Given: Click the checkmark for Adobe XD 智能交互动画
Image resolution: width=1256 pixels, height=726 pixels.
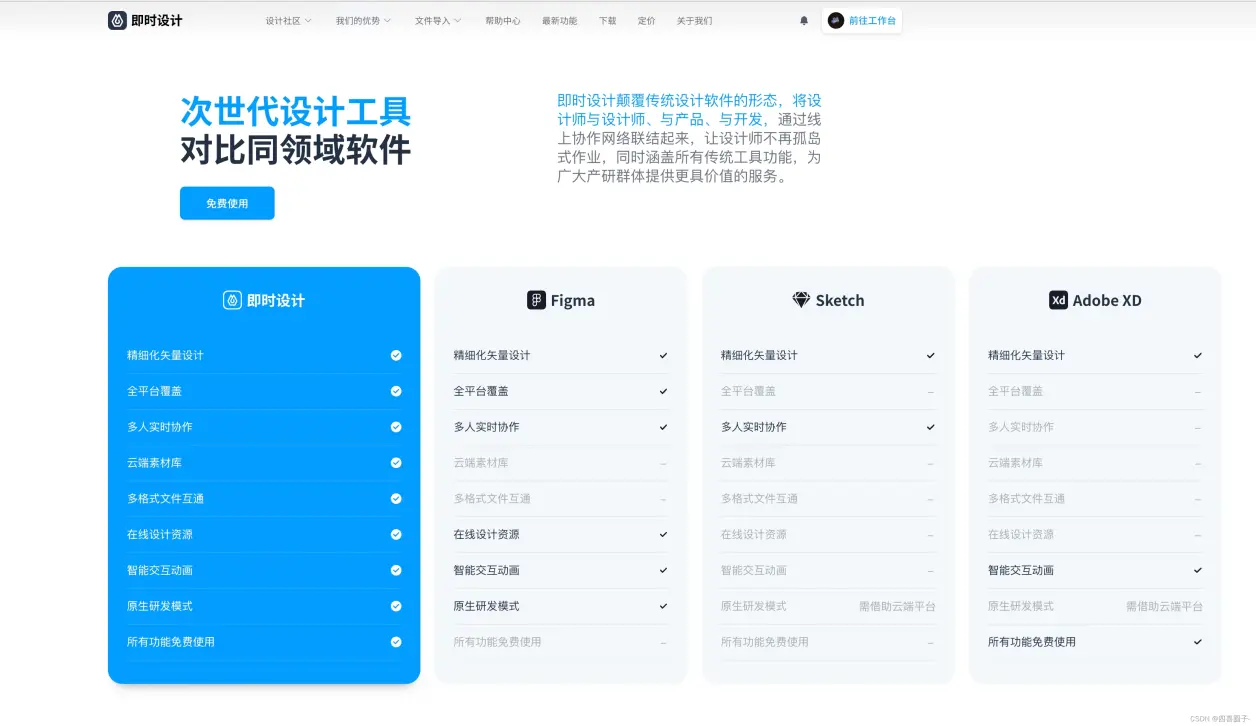Looking at the screenshot, I should tap(1197, 570).
